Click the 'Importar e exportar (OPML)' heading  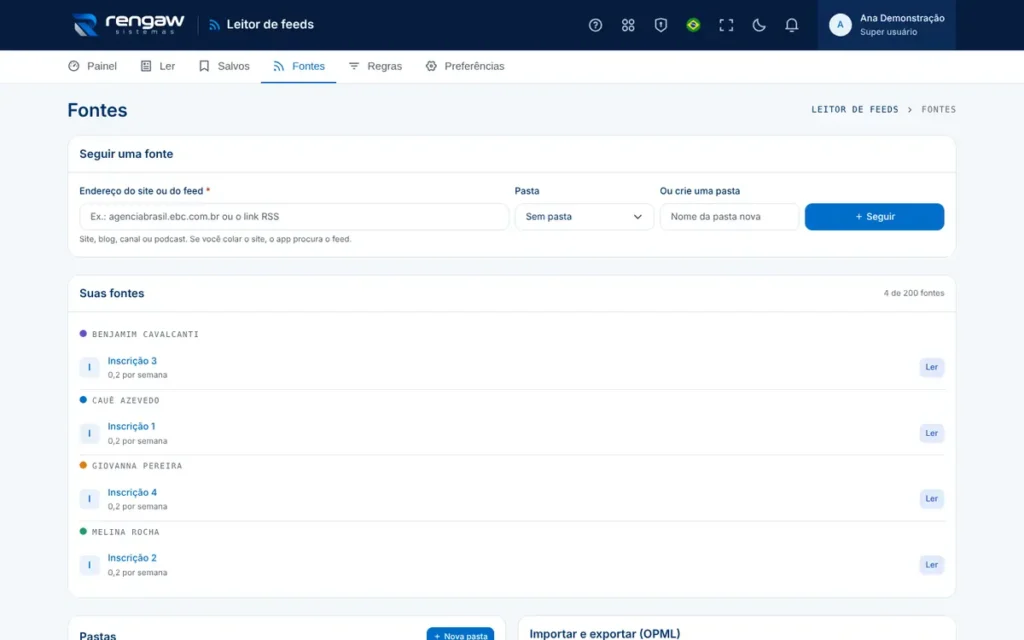point(605,633)
